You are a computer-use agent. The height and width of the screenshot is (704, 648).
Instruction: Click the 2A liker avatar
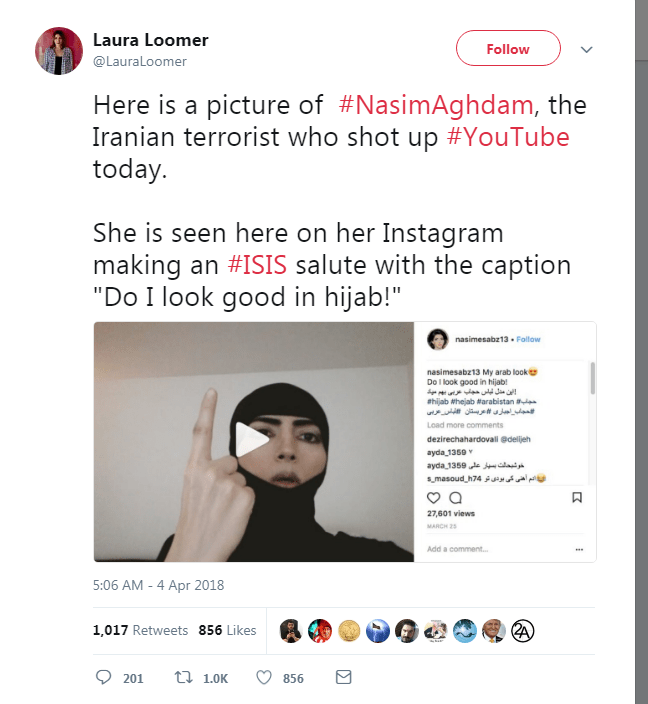[522, 631]
